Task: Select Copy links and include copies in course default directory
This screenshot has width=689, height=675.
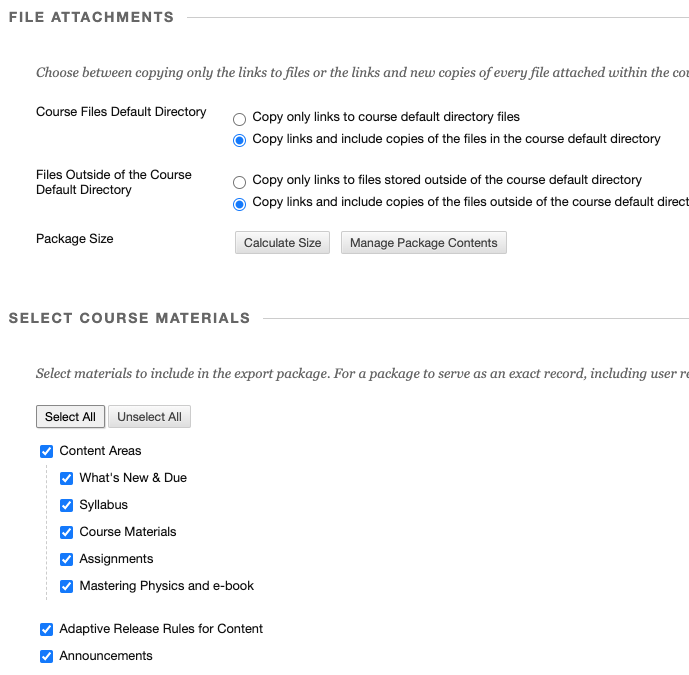Action: [x=239, y=140]
